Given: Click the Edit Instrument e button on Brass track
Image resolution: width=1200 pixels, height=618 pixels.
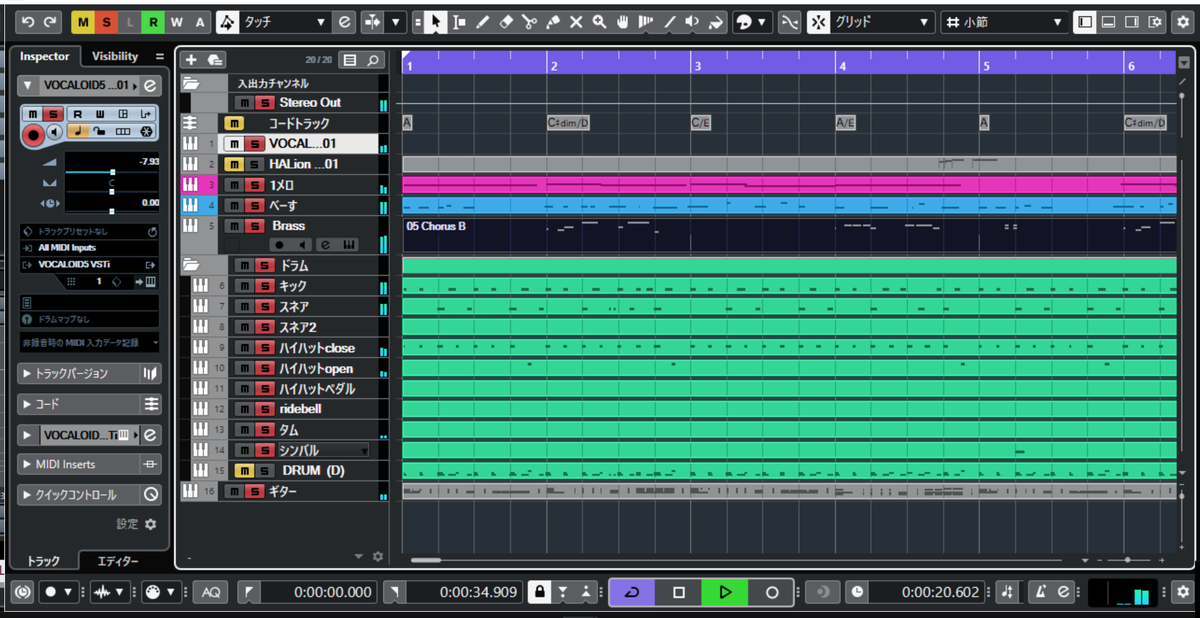Looking at the screenshot, I should pyautogui.click(x=327, y=244).
